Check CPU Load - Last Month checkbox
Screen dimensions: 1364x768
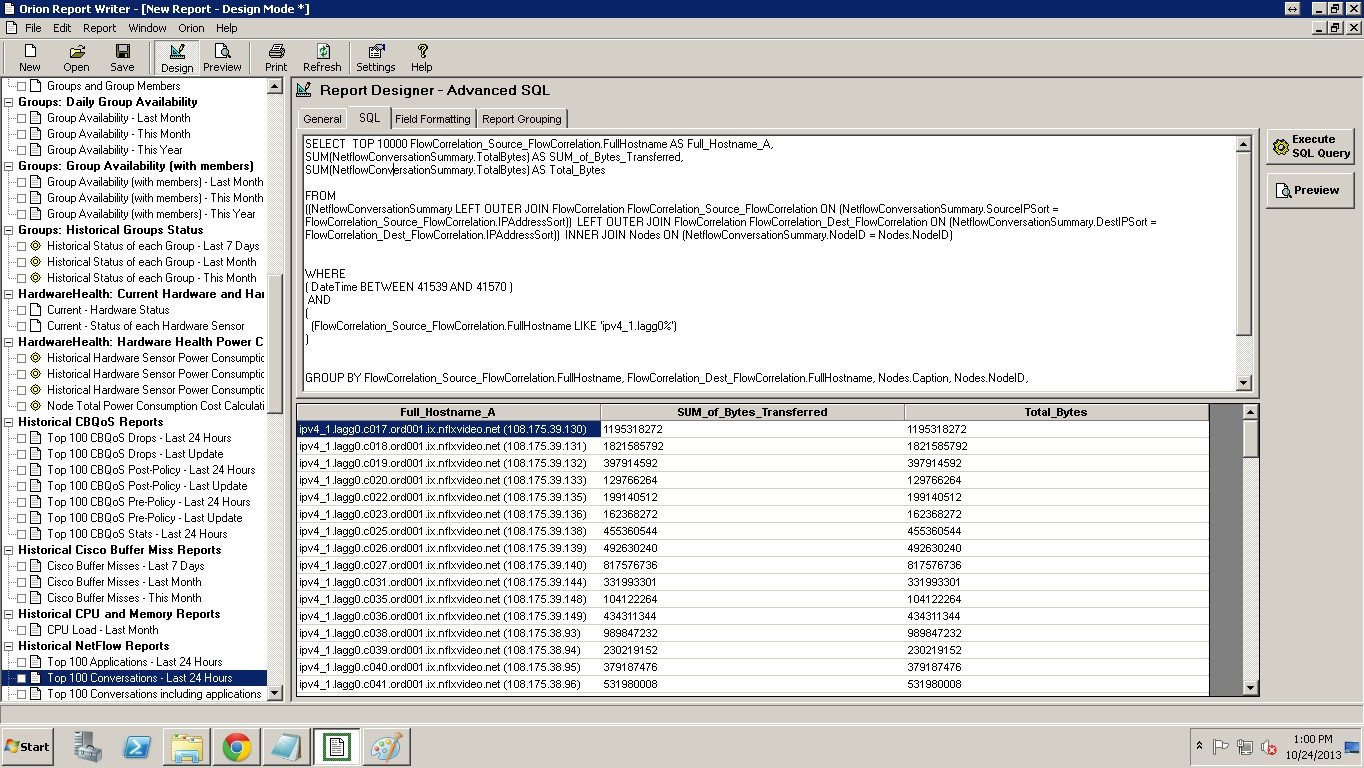[x=22, y=630]
